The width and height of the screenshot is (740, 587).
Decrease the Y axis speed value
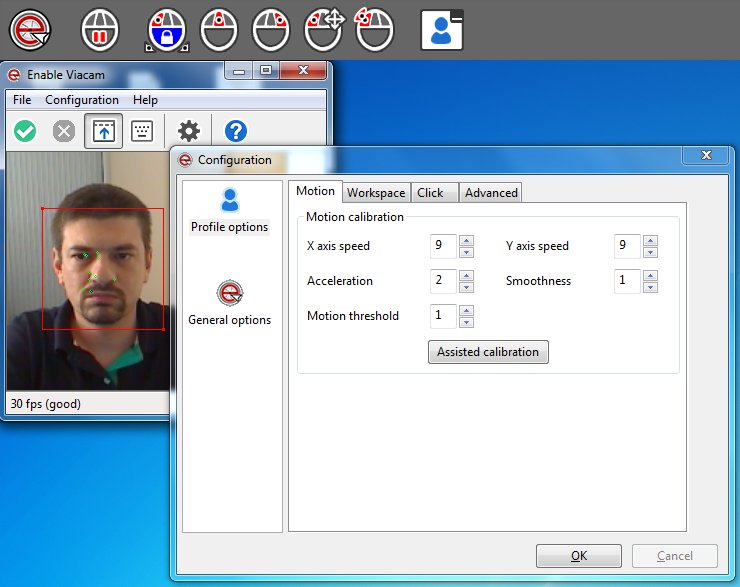tap(650, 252)
